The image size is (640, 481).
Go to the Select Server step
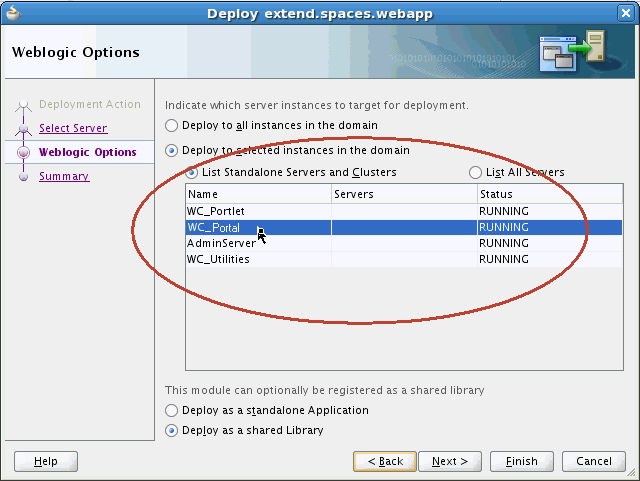pyautogui.click(x=73, y=128)
